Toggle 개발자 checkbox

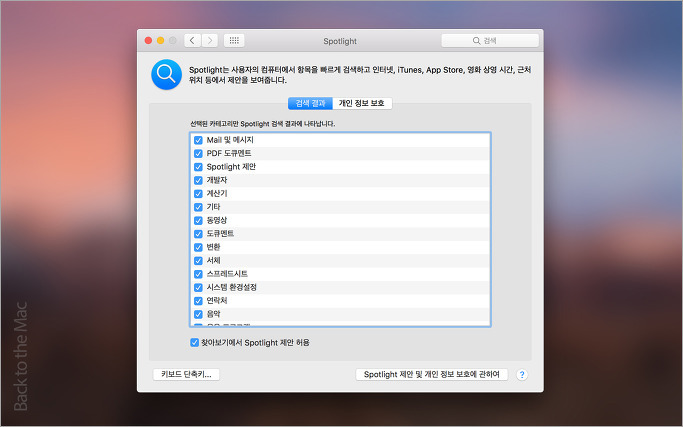coord(198,180)
